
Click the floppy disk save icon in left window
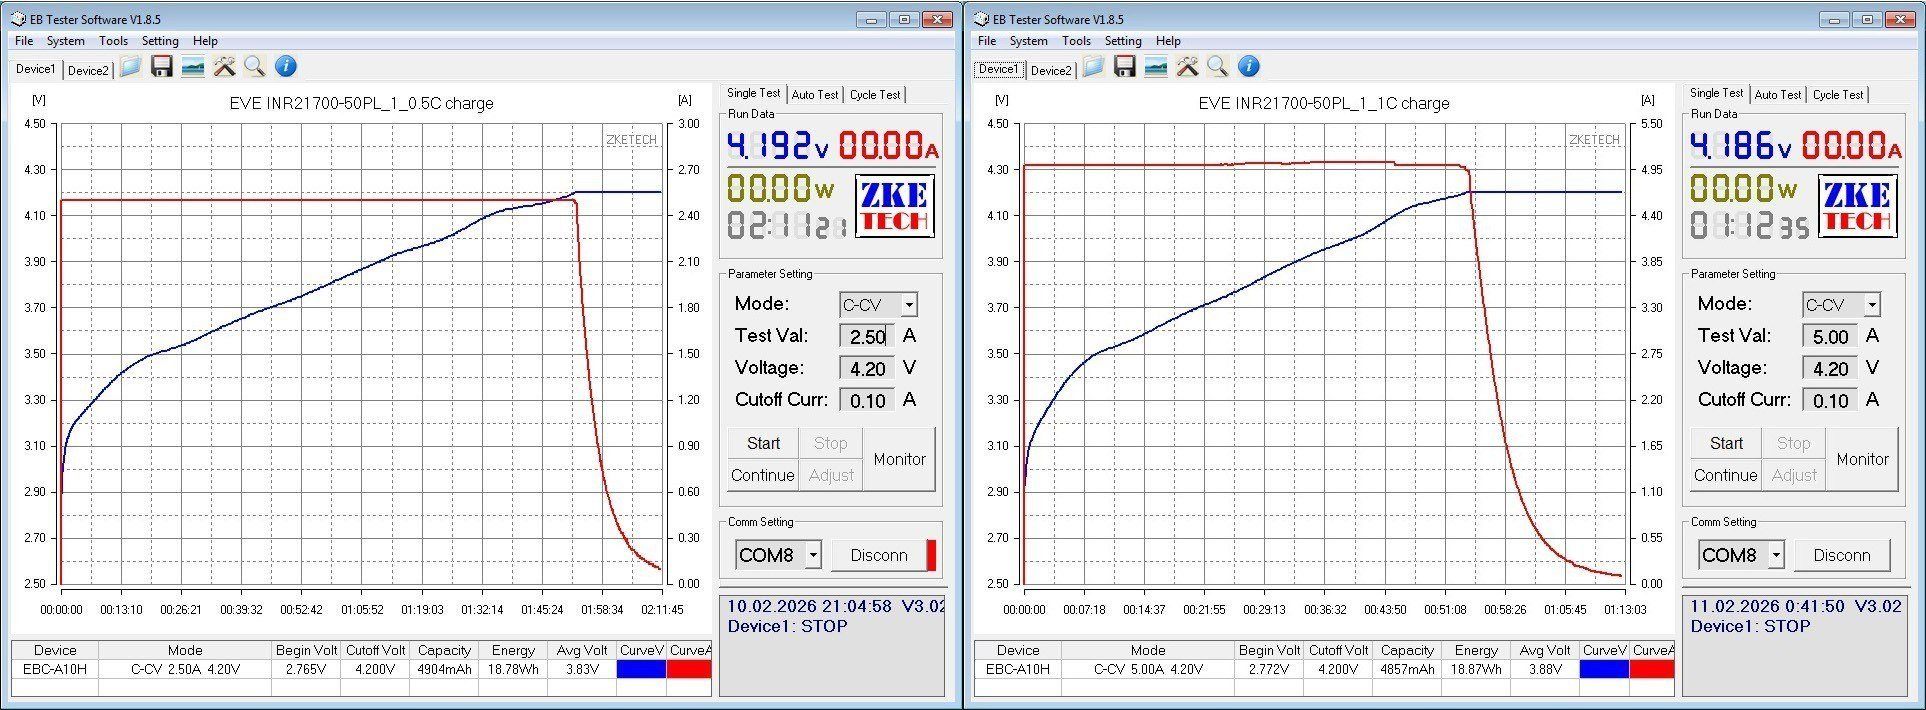161,67
